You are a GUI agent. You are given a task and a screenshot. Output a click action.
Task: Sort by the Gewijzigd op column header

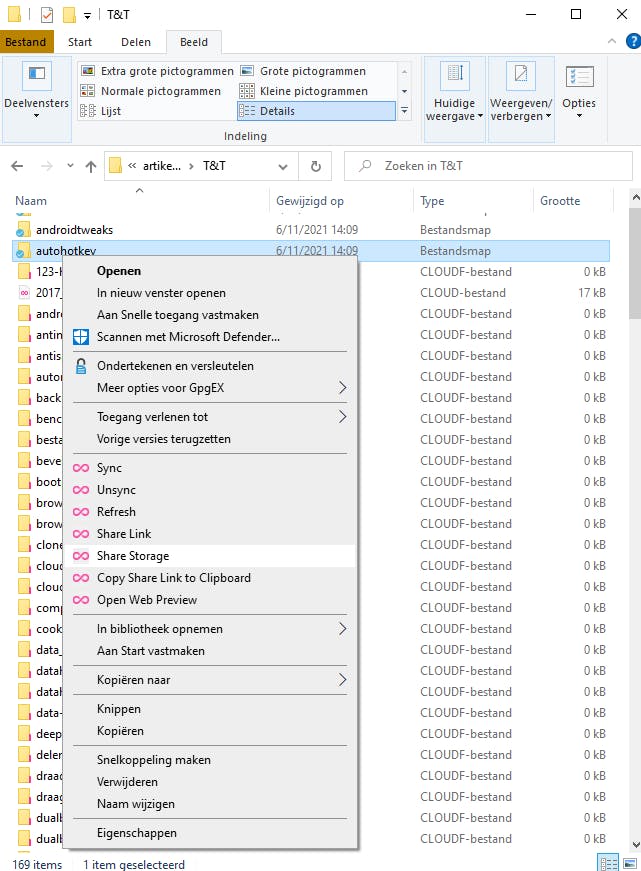click(310, 201)
